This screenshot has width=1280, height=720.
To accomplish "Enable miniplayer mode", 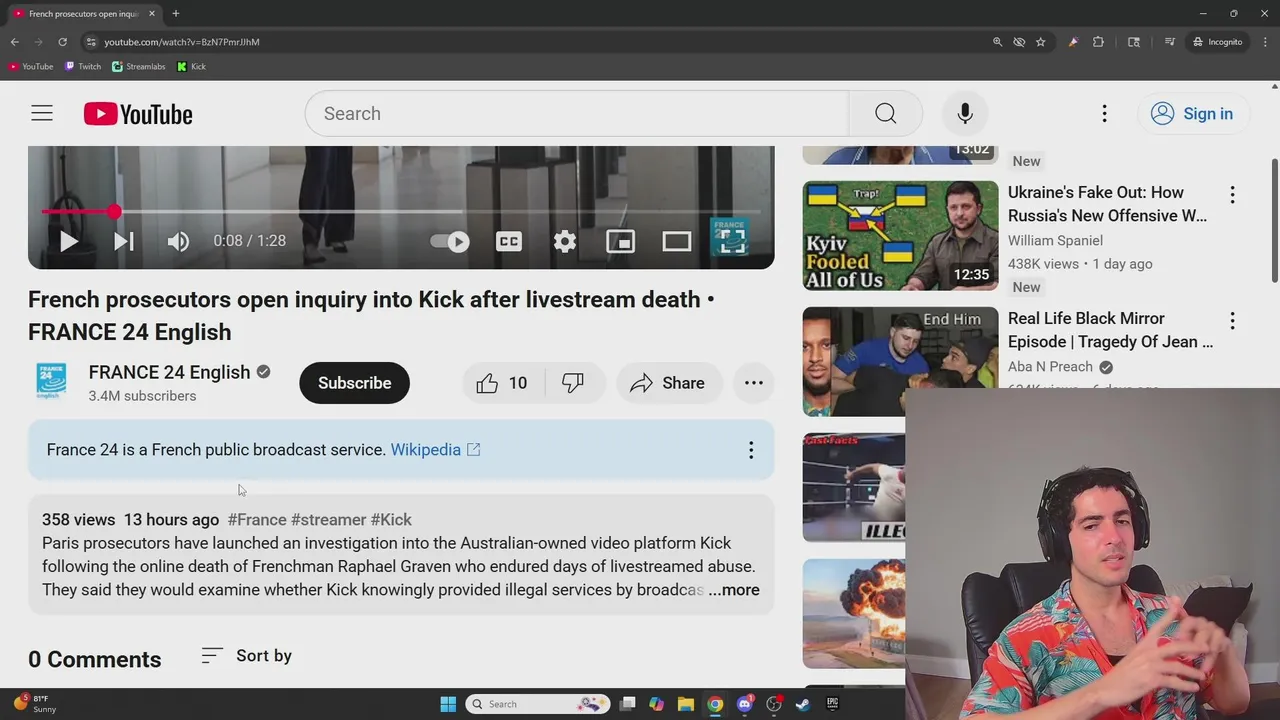I will coord(620,241).
